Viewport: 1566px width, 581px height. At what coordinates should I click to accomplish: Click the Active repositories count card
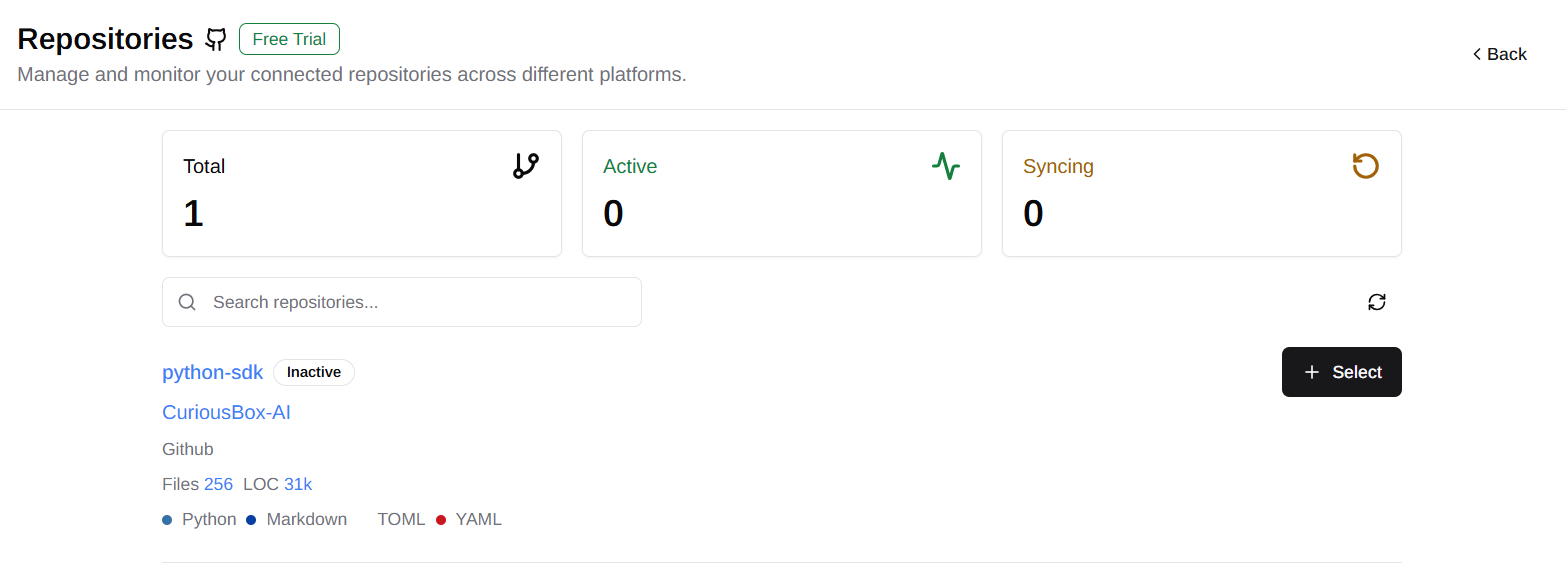pyautogui.click(x=782, y=193)
